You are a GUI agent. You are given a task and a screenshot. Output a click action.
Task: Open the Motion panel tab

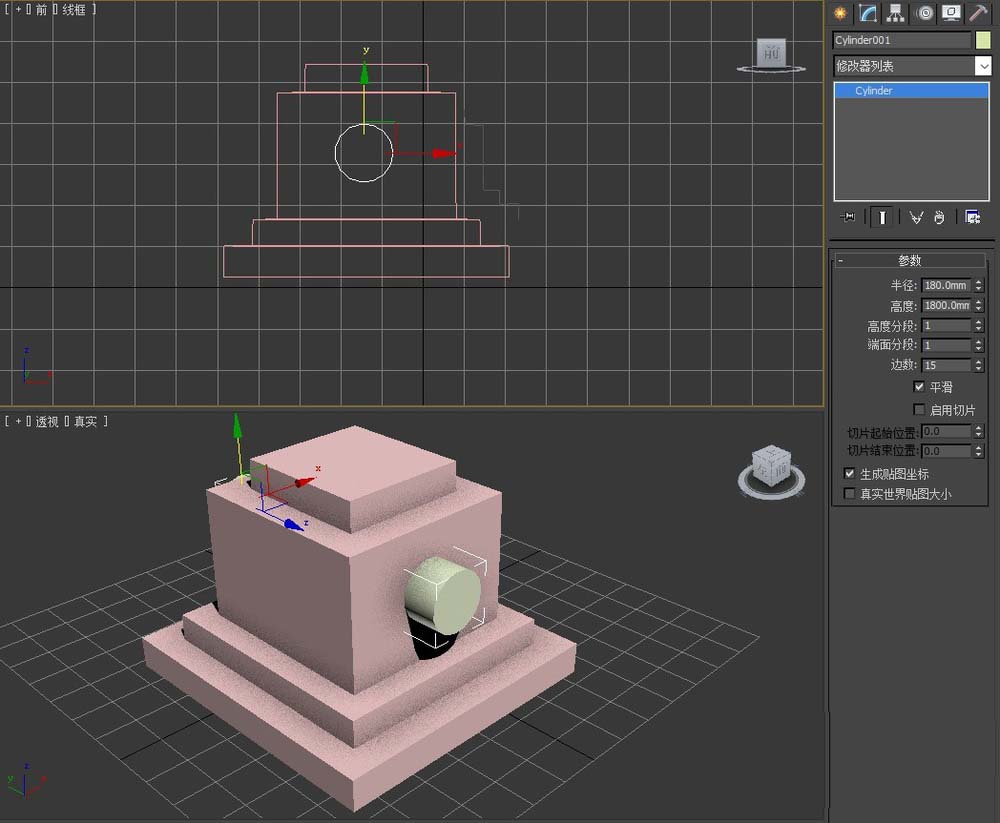(x=924, y=13)
